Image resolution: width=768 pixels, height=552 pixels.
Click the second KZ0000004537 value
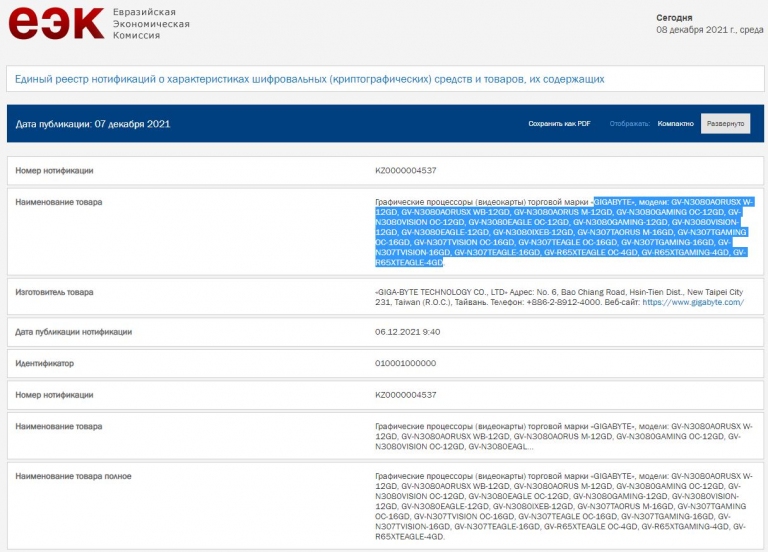[406, 395]
